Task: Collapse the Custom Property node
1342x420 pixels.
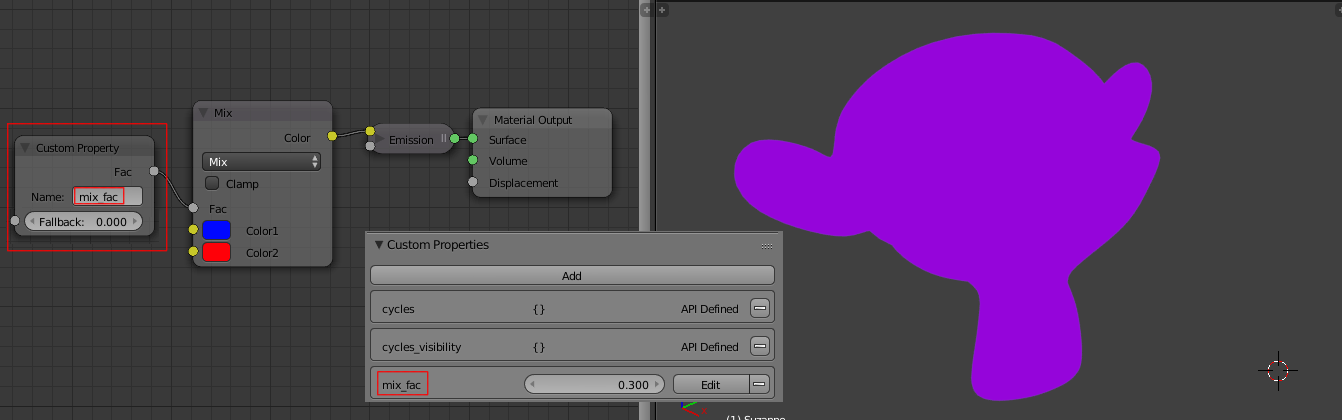Action: [25, 148]
